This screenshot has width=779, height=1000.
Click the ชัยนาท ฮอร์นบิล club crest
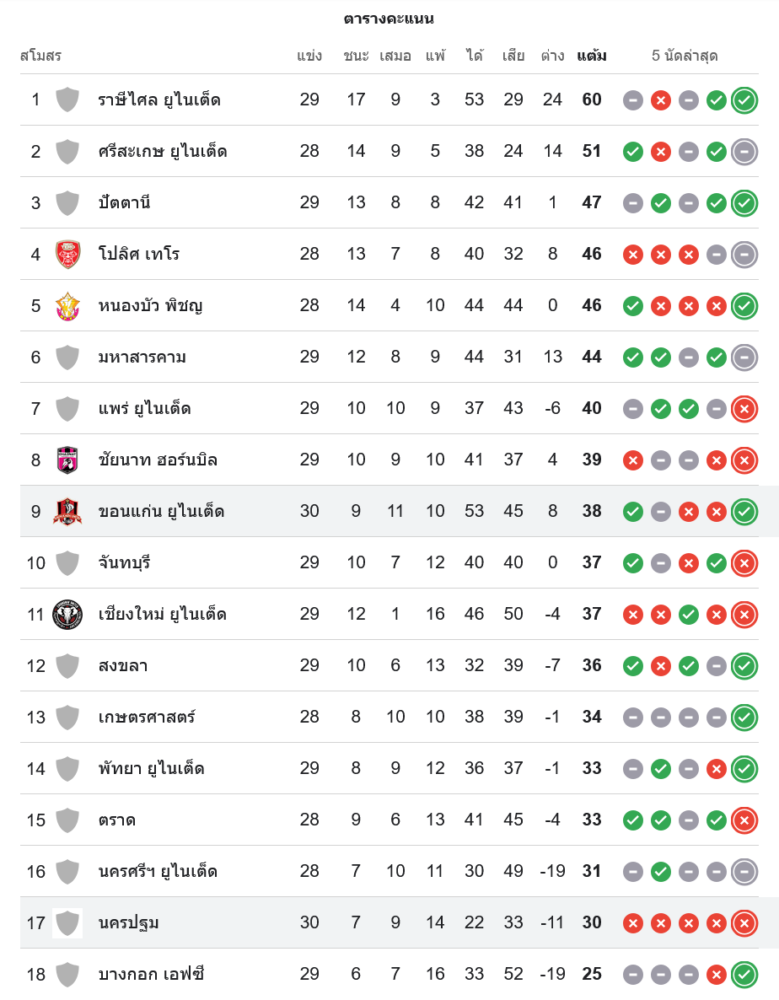click(x=67, y=460)
